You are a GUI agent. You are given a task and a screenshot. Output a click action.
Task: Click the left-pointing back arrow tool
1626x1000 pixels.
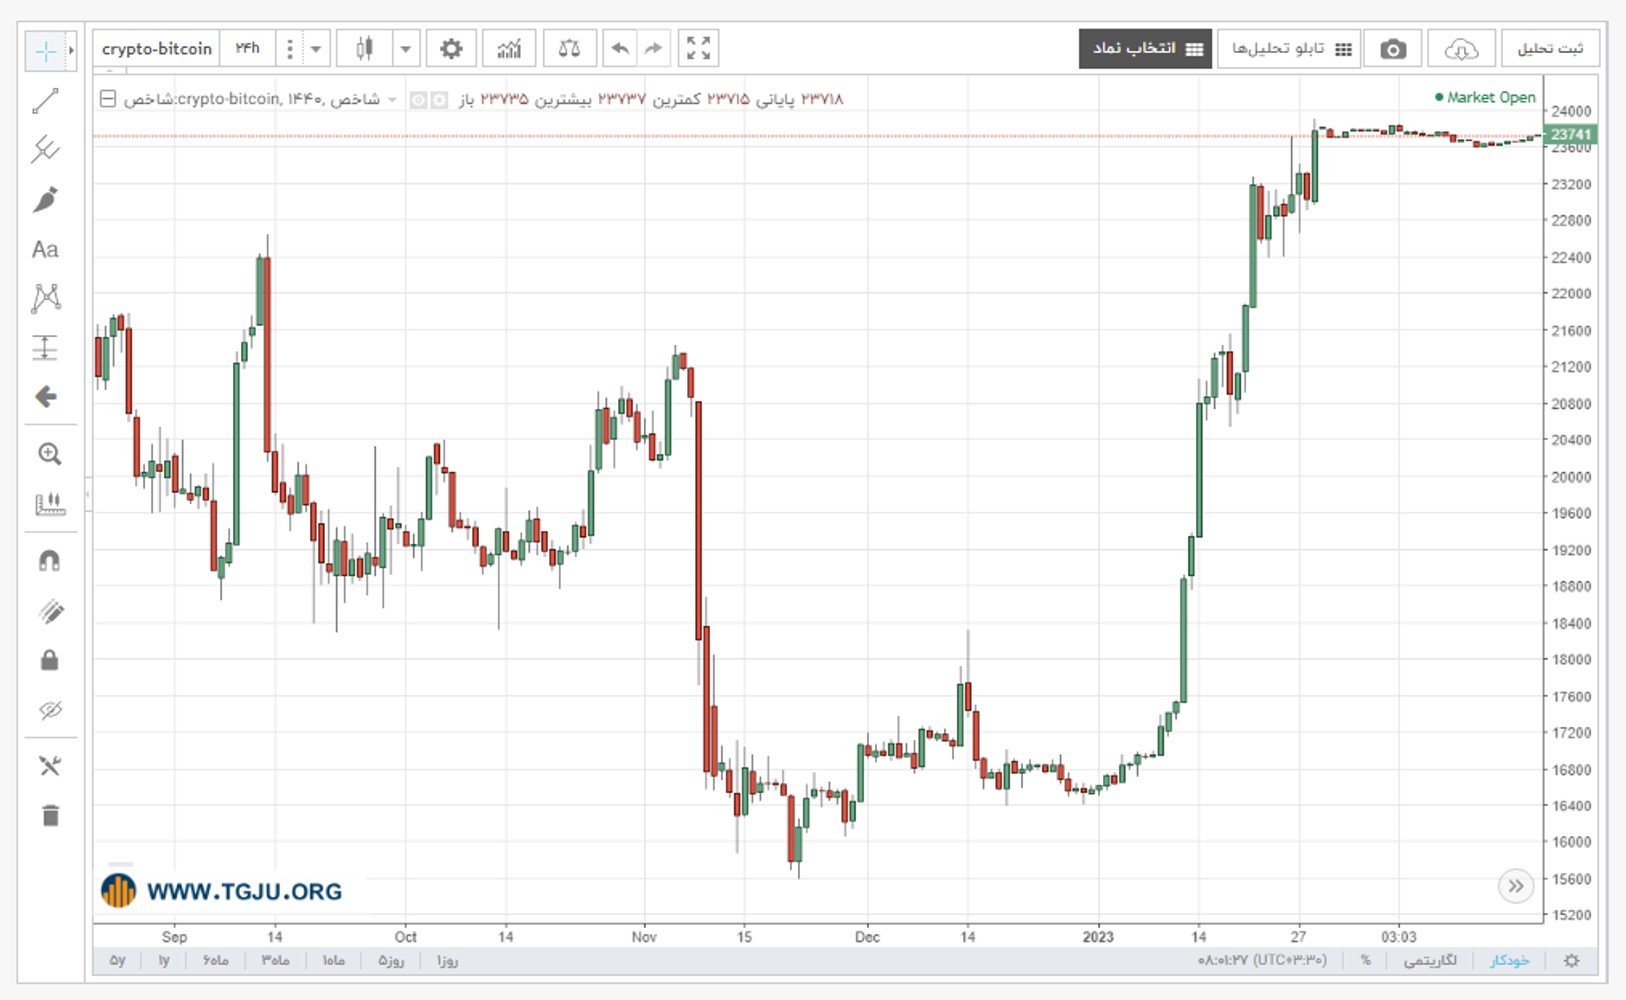pyautogui.click(x=46, y=397)
